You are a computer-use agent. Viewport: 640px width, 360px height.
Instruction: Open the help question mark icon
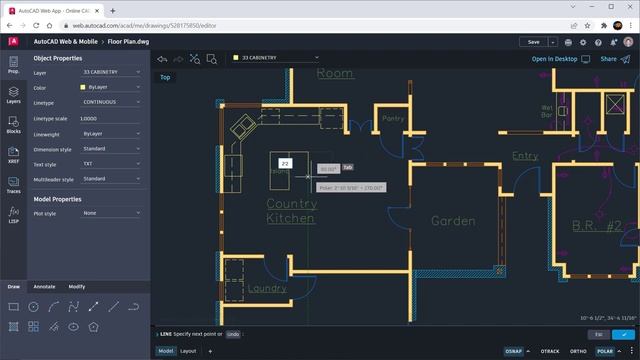point(598,42)
